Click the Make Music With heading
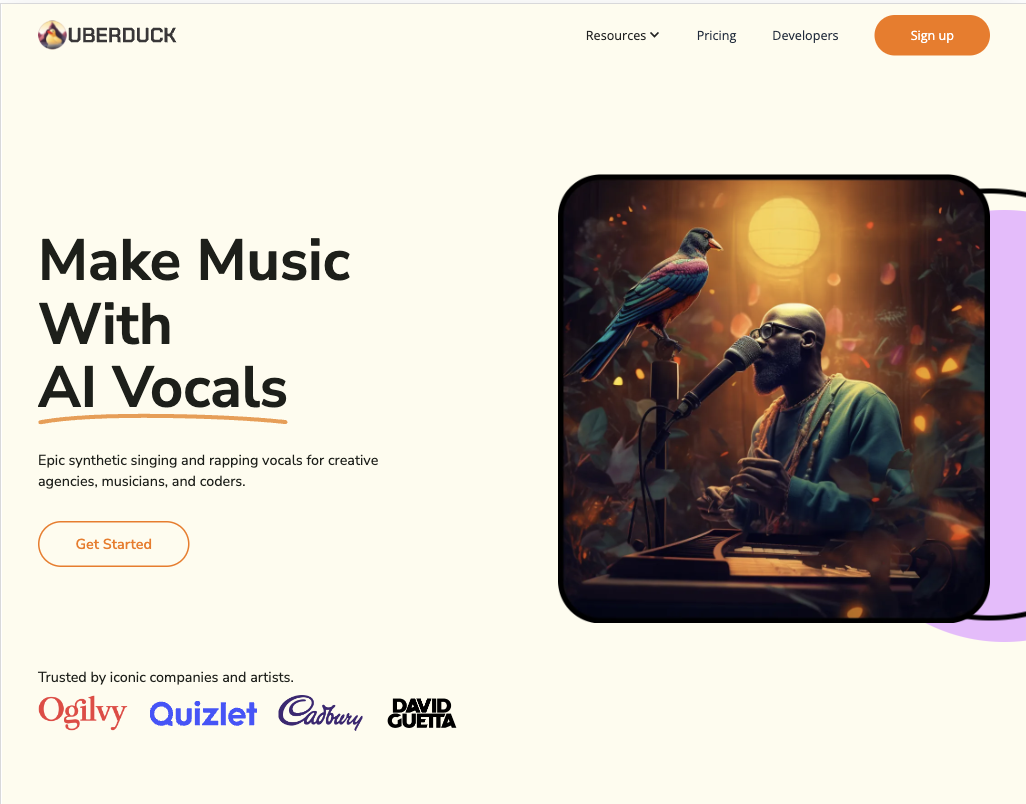The image size is (1026, 804). (x=194, y=292)
